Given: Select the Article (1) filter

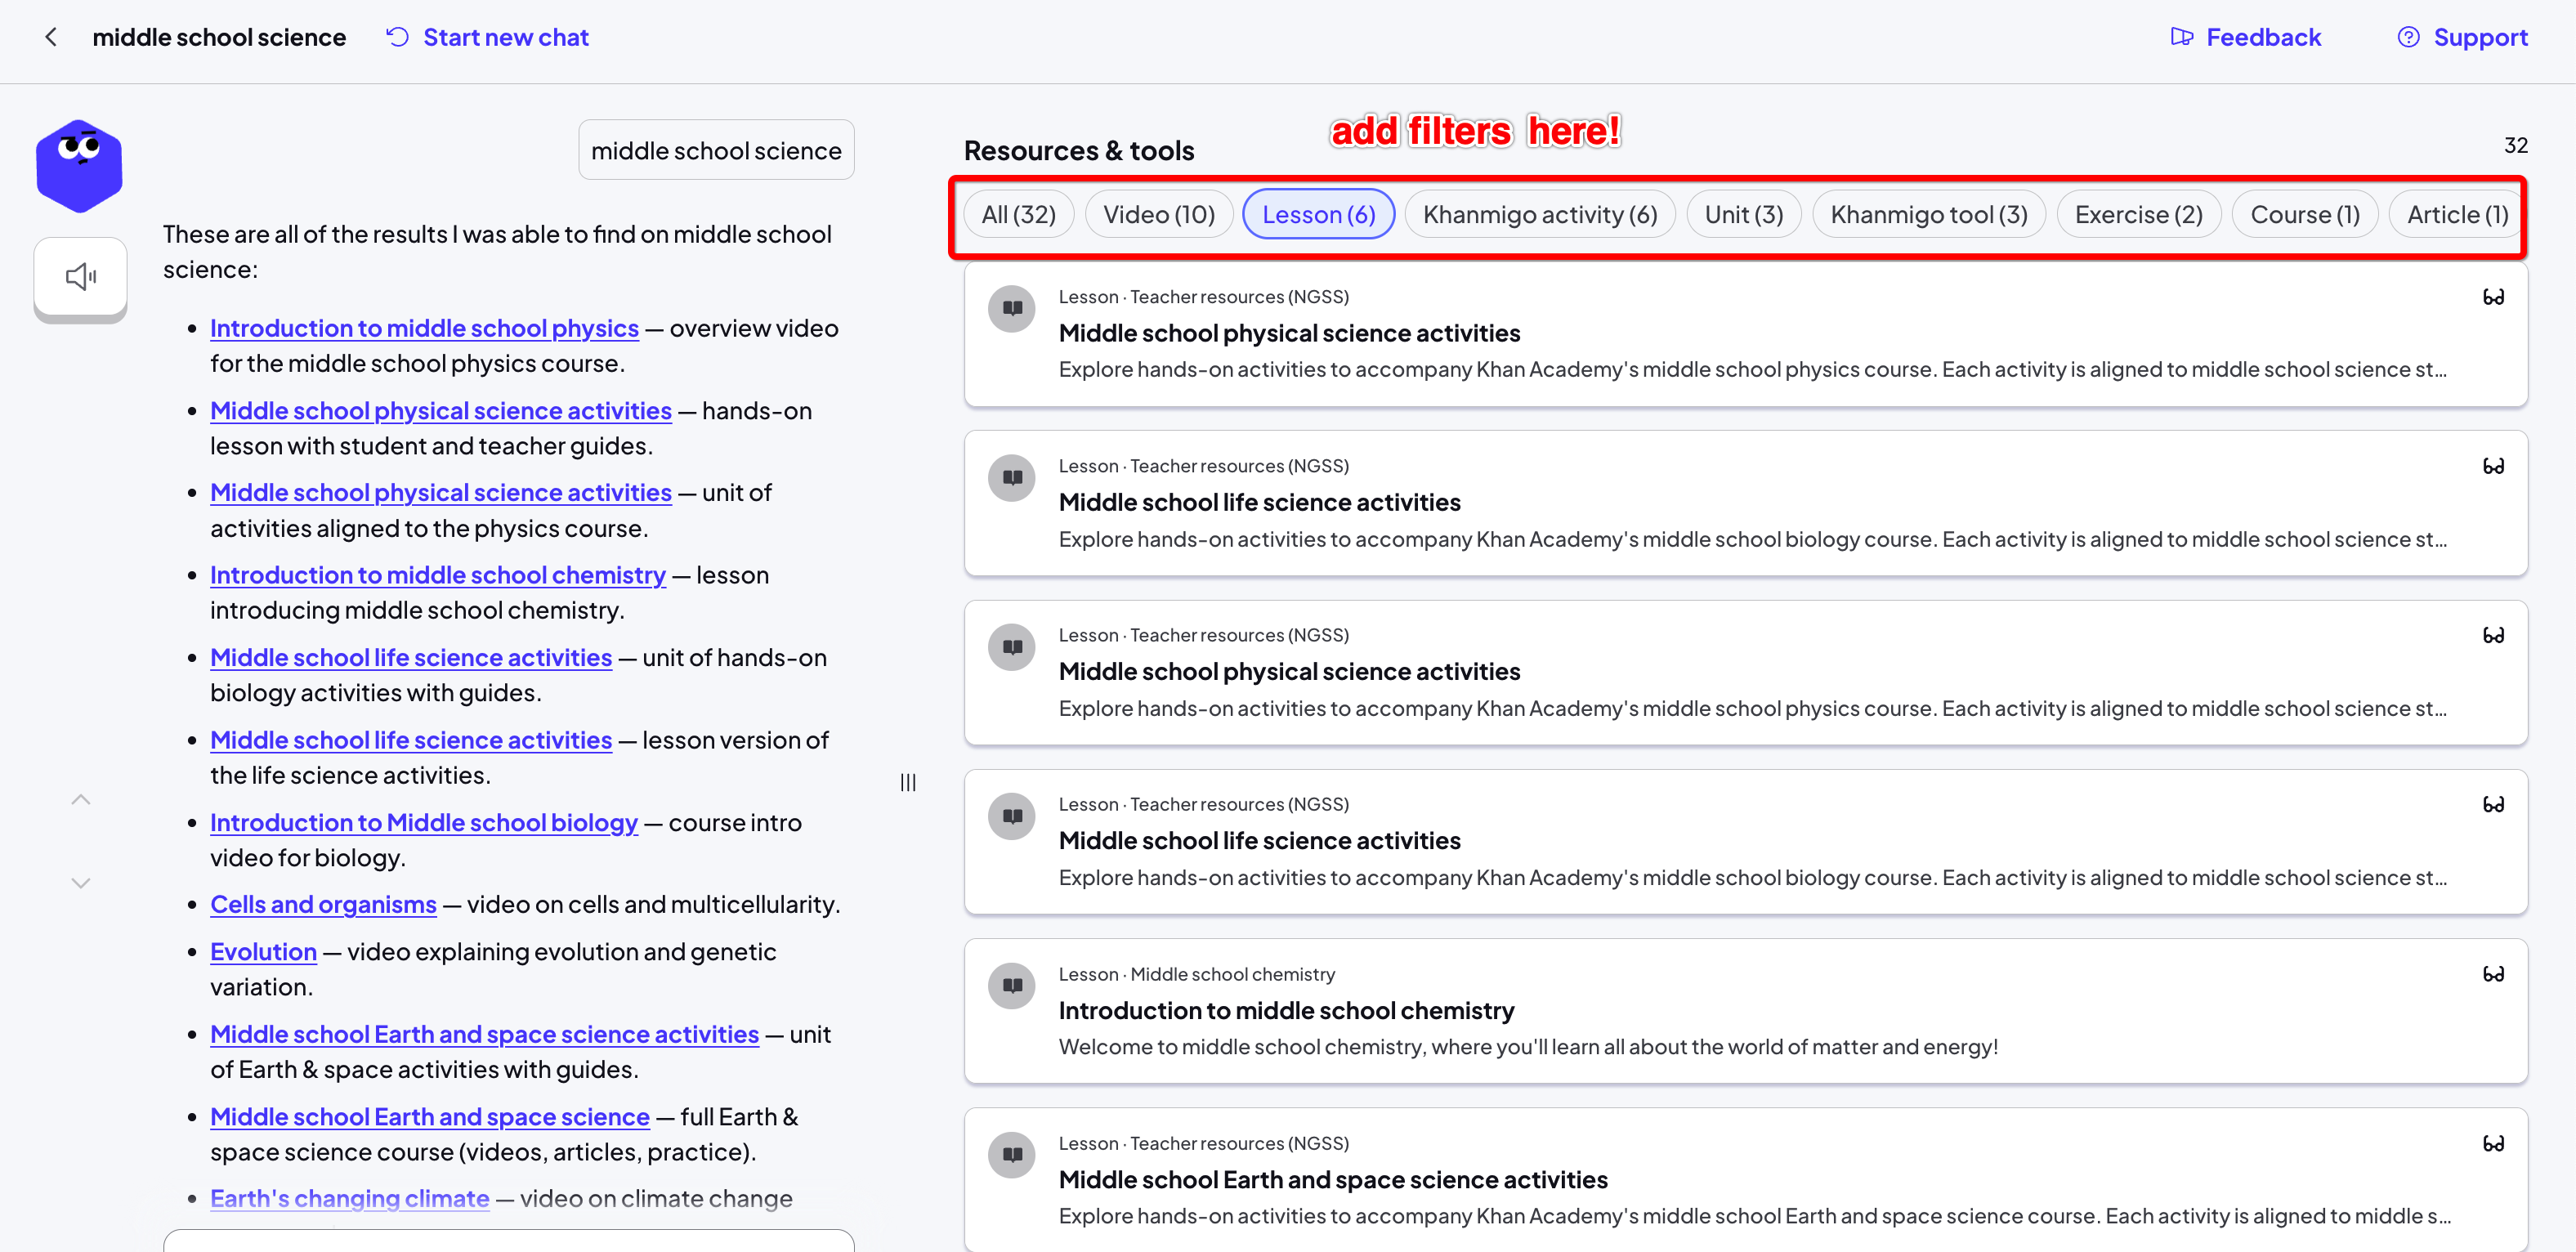Looking at the screenshot, I should (2457, 214).
